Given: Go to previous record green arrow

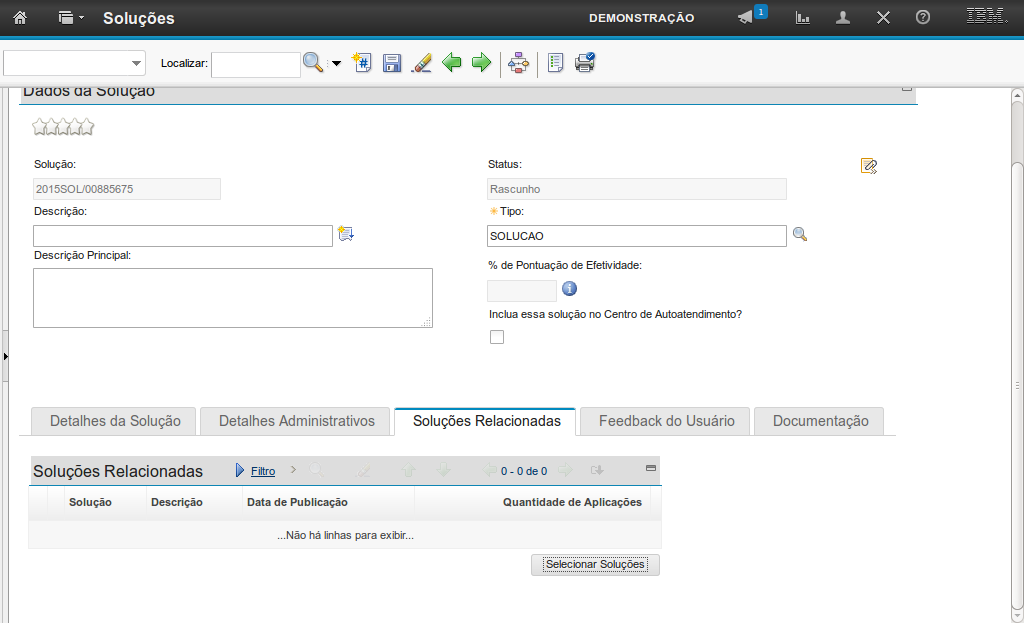Looking at the screenshot, I should coord(452,63).
